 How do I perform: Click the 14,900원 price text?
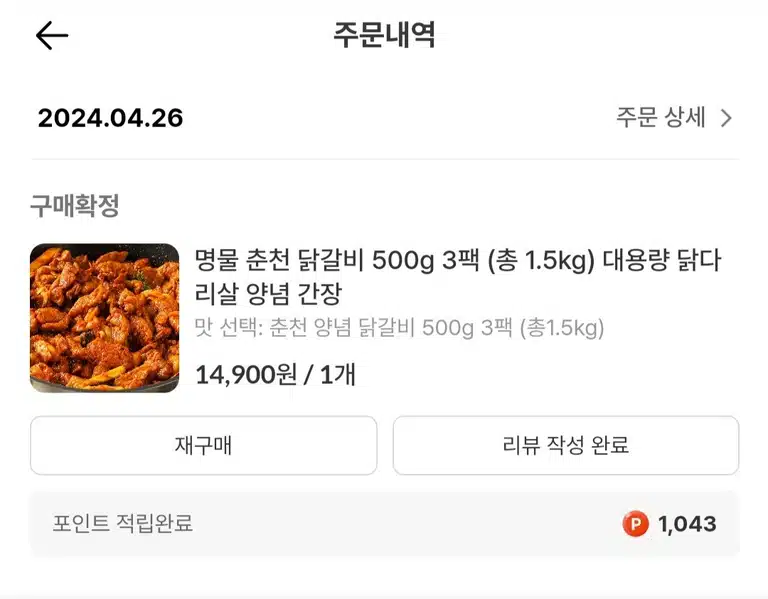tap(246, 375)
